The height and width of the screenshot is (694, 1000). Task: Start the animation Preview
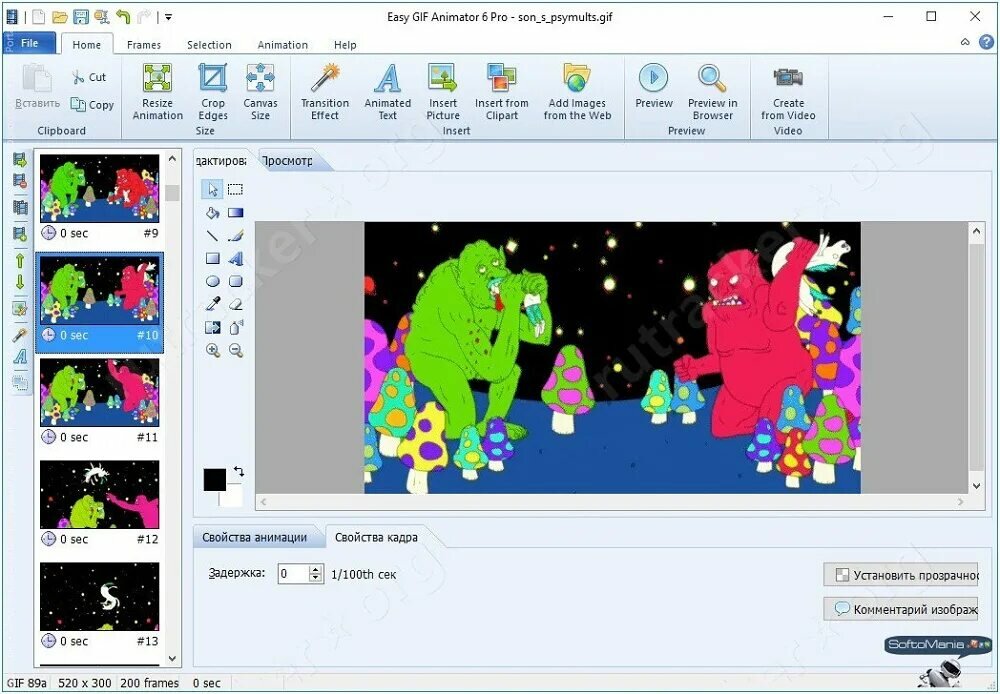tap(654, 85)
